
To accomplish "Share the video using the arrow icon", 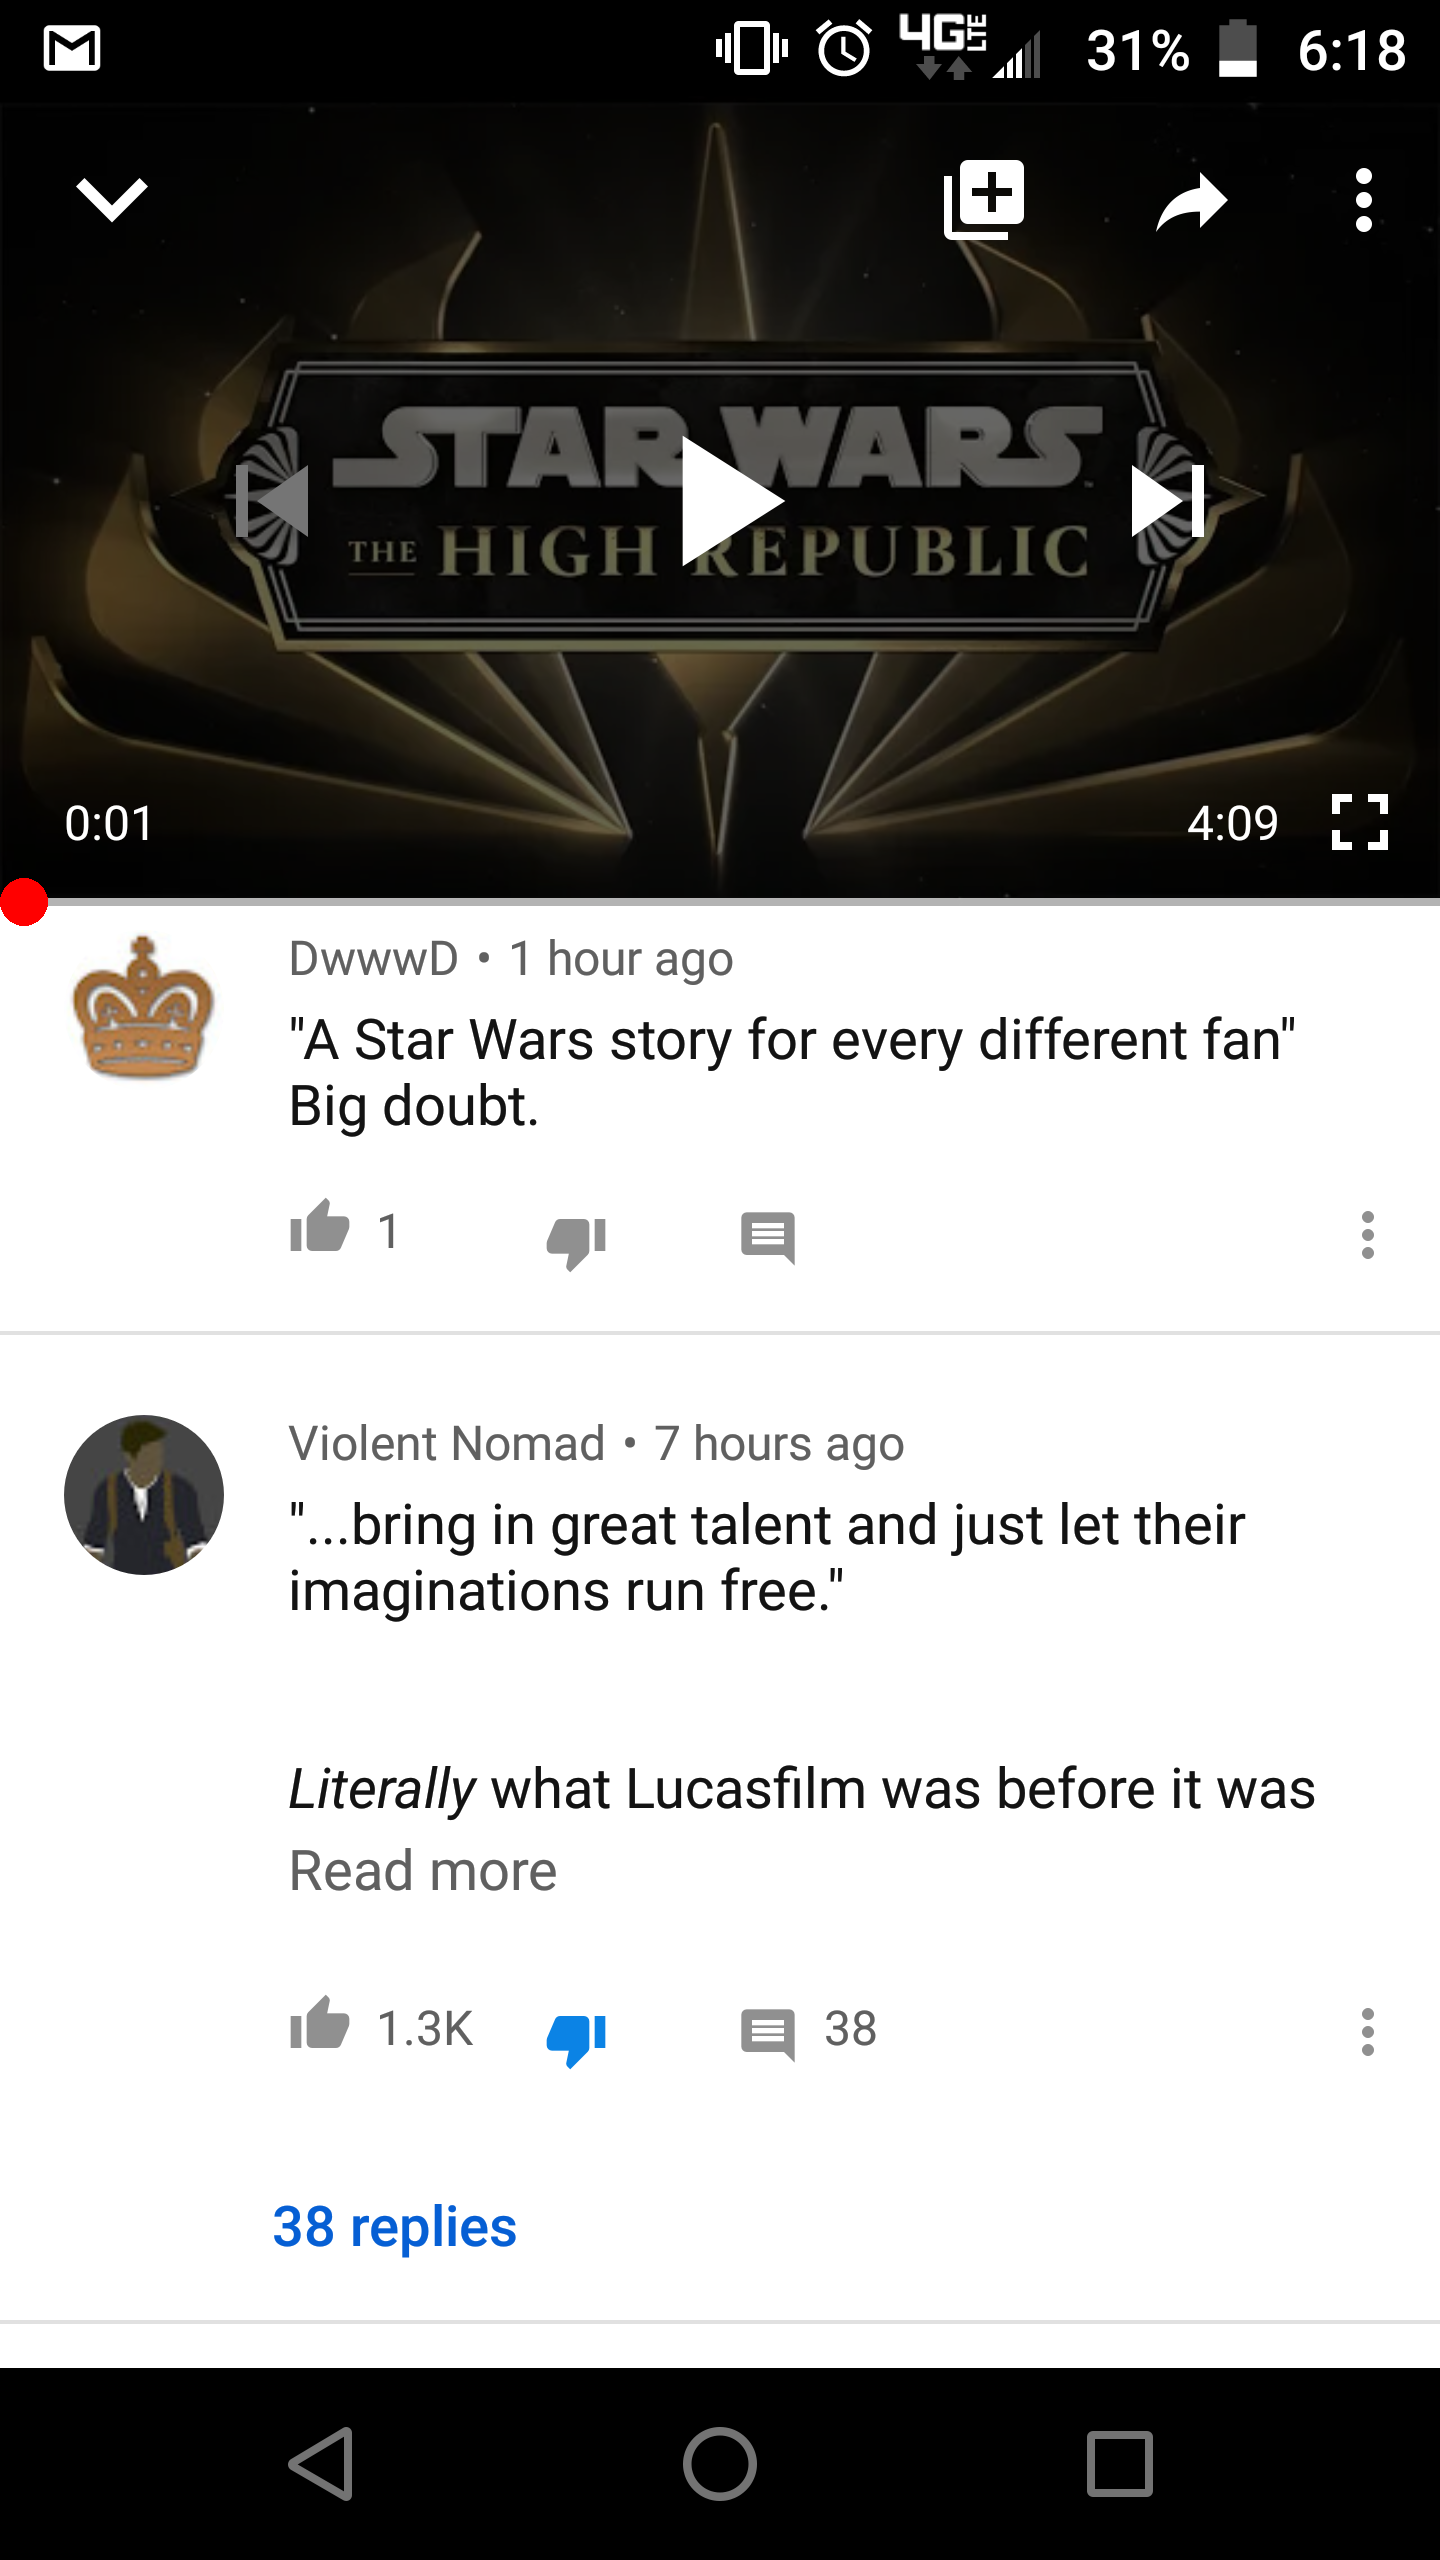I will click(x=1191, y=201).
